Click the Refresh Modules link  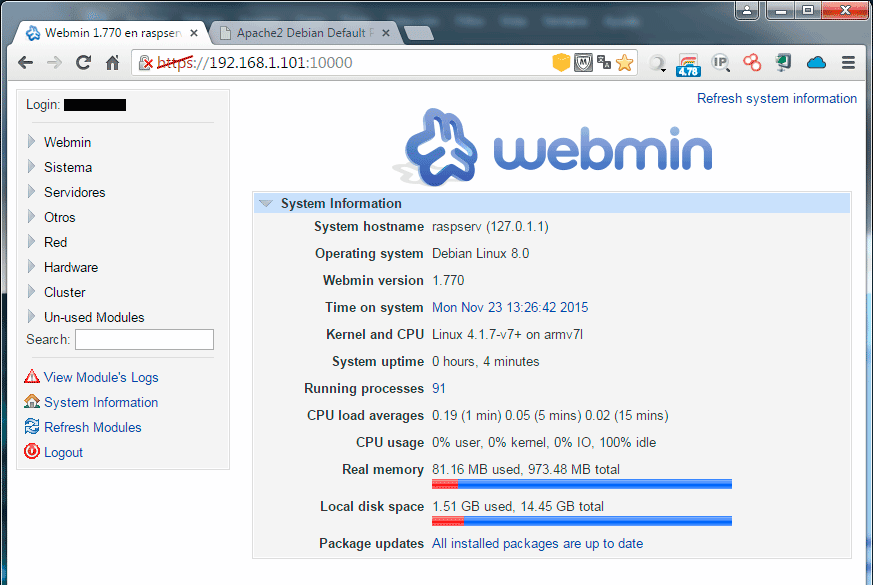point(92,427)
